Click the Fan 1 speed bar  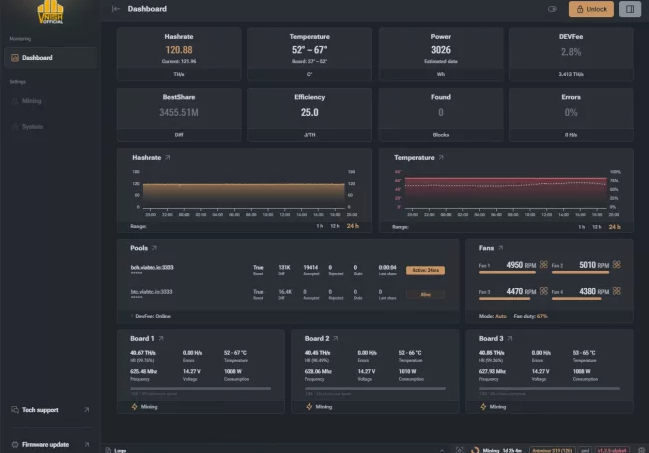click(507, 272)
